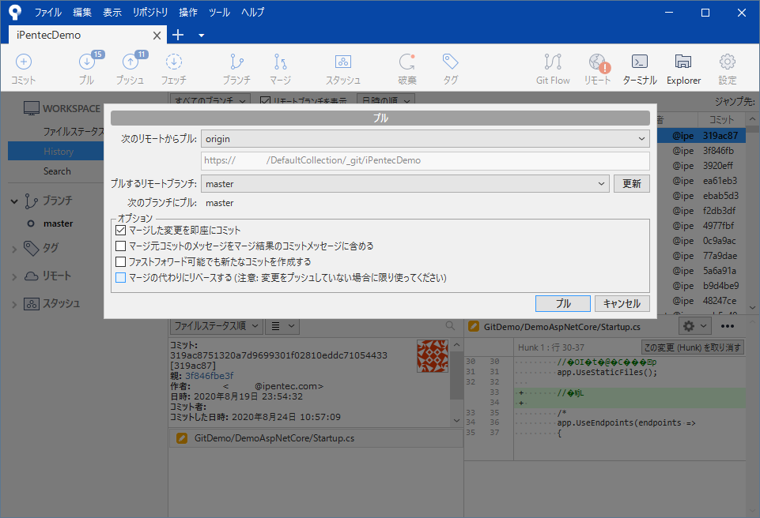The width and height of the screenshot is (760, 518).
Task: Select commit row 48247ce
Action: click(701, 301)
